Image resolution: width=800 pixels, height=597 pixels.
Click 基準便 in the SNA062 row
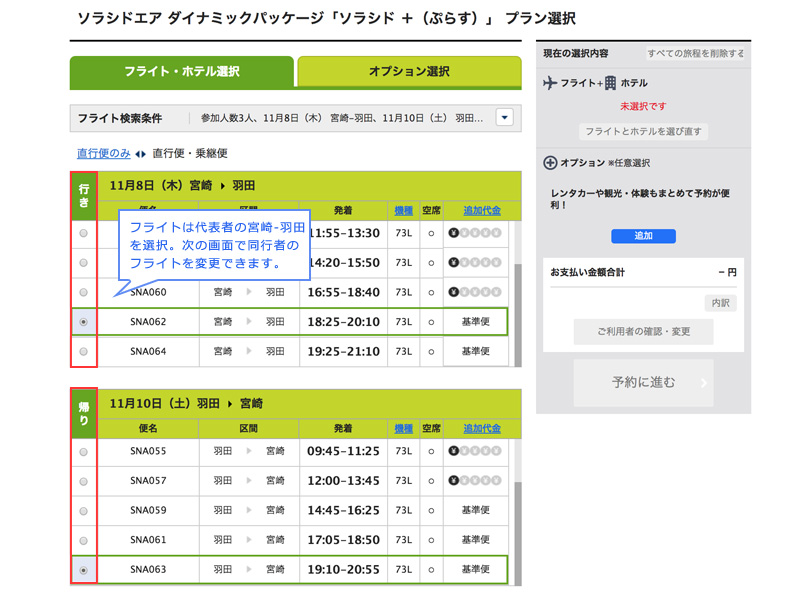(x=476, y=322)
